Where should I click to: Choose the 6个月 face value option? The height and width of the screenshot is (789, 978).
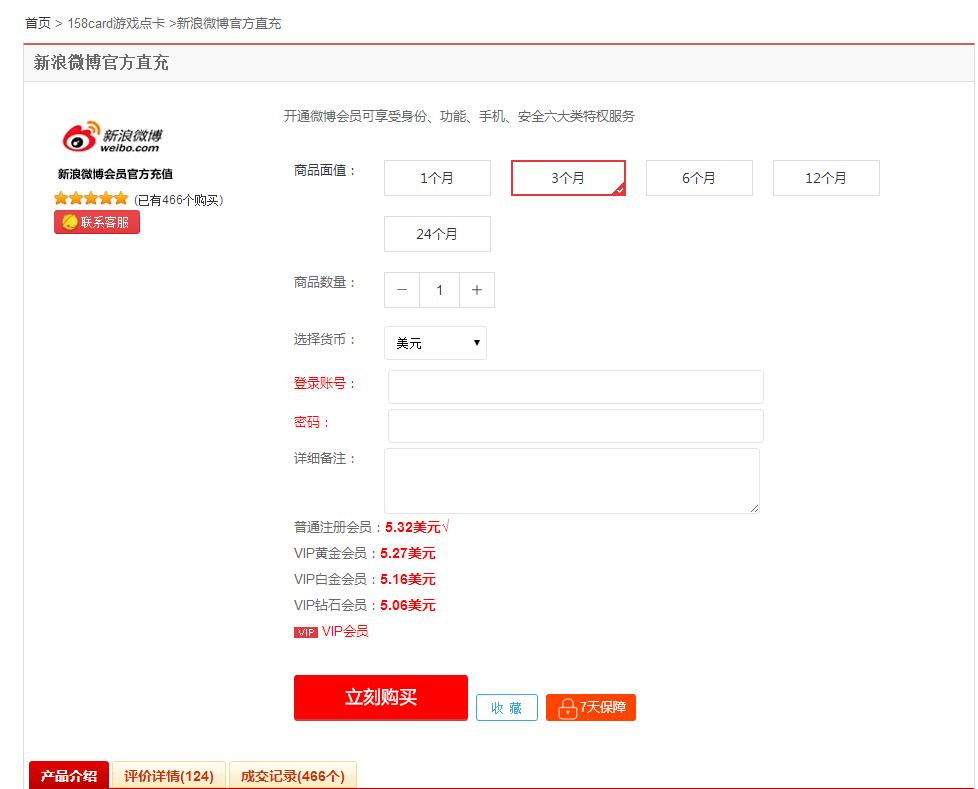699,178
